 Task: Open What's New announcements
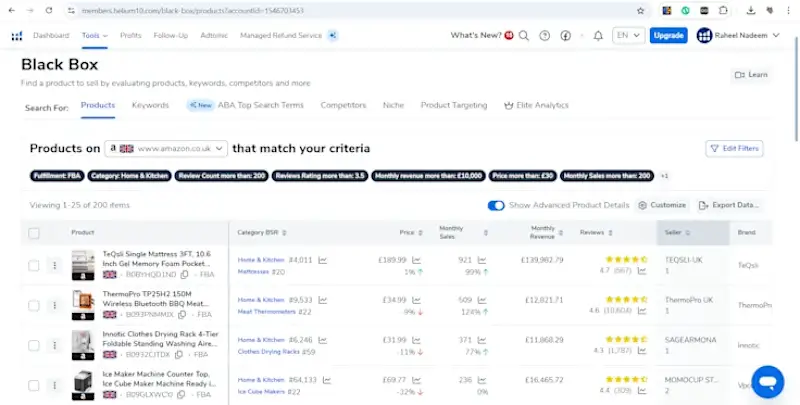482,36
